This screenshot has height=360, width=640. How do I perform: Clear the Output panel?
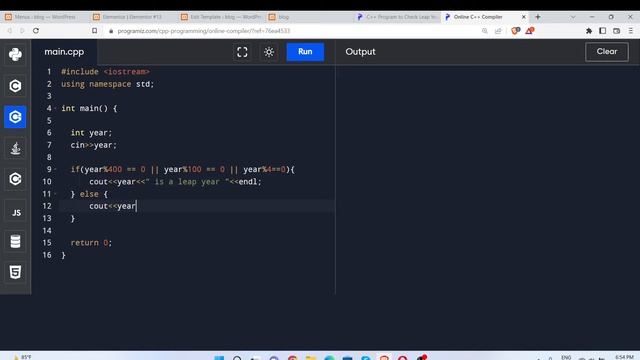pyautogui.click(x=607, y=52)
